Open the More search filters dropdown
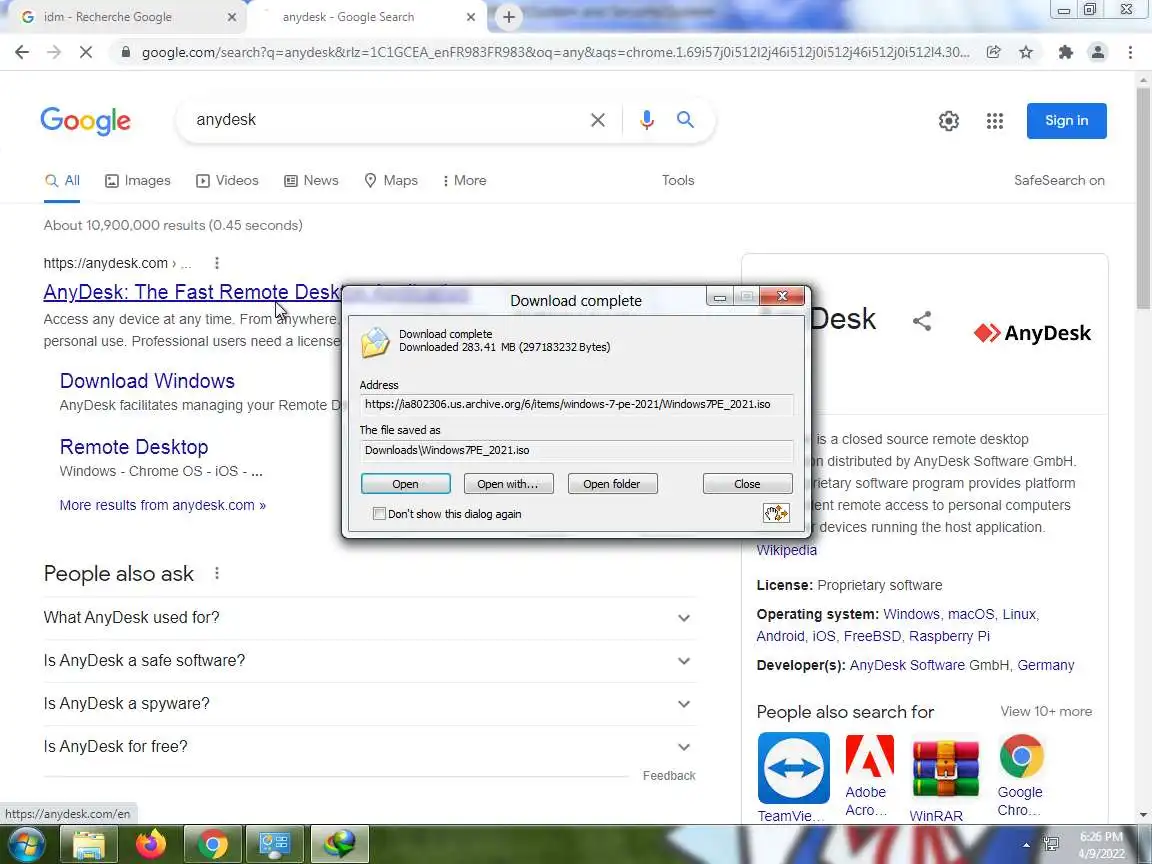This screenshot has width=1152, height=864. pyautogui.click(x=464, y=180)
